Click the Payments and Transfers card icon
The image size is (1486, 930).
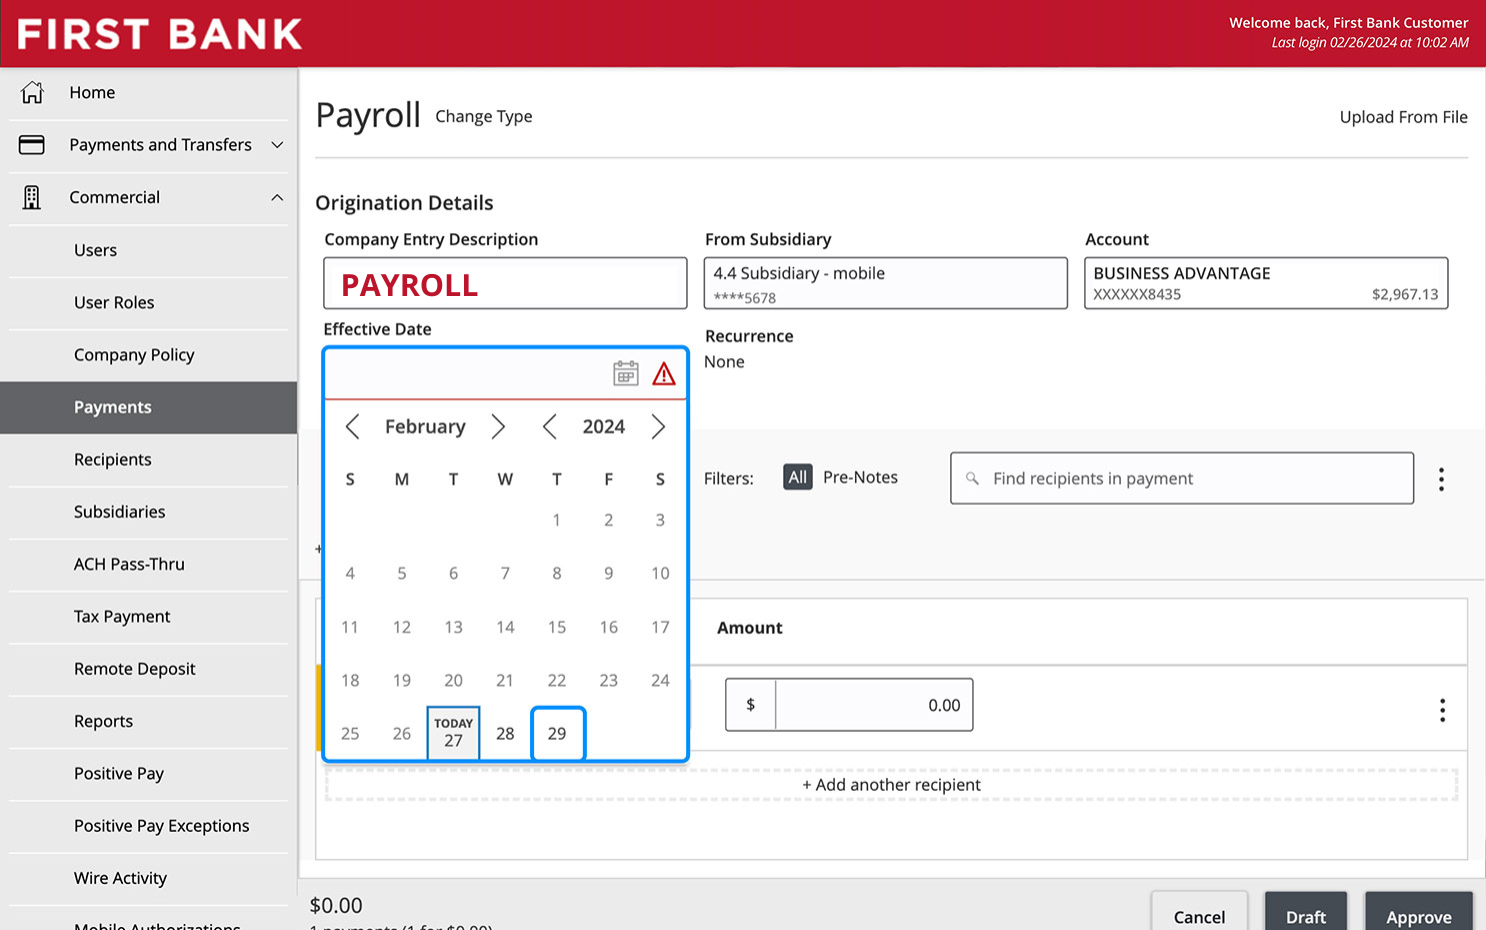(x=32, y=145)
